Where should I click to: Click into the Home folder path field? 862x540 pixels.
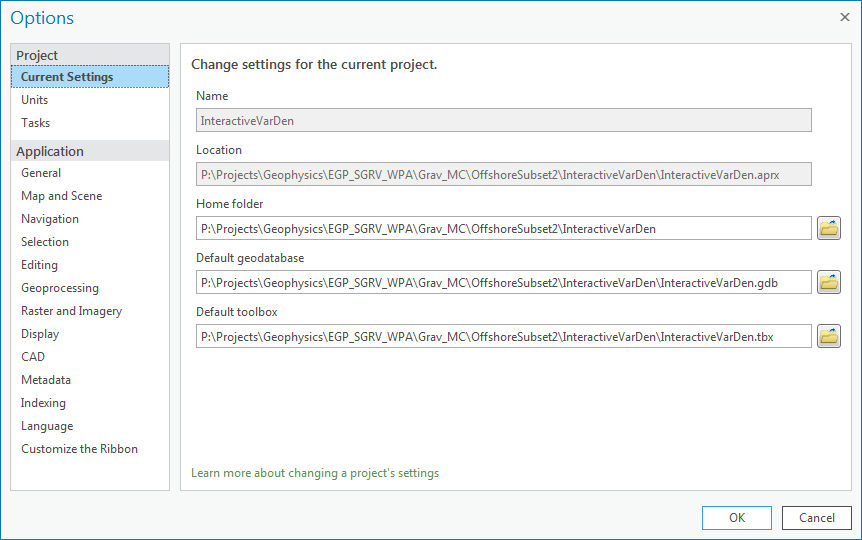coord(503,229)
